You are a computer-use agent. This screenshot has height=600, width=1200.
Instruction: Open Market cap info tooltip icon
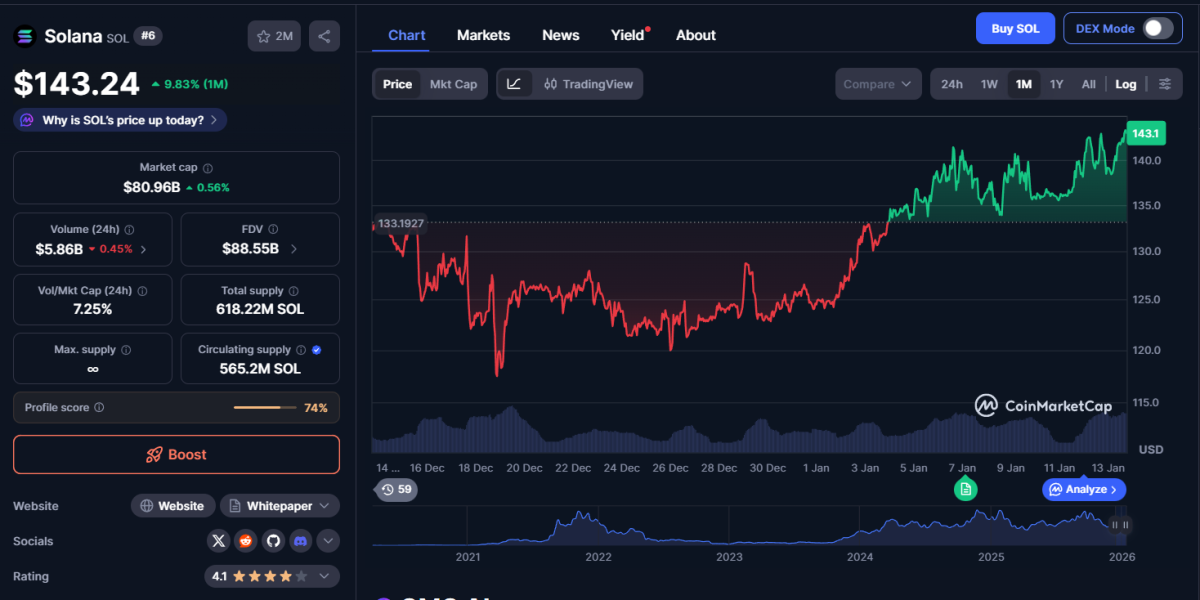pyautogui.click(x=208, y=168)
